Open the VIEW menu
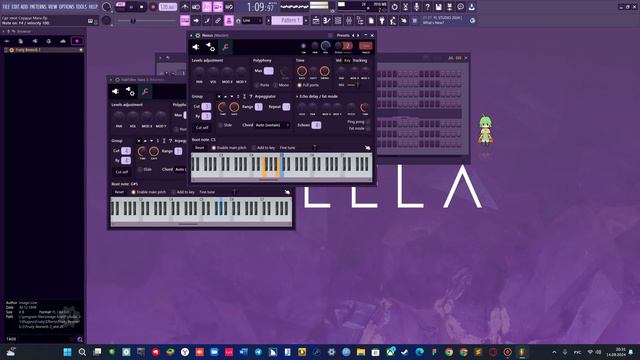The width and height of the screenshot is (640, 360). 53,7
